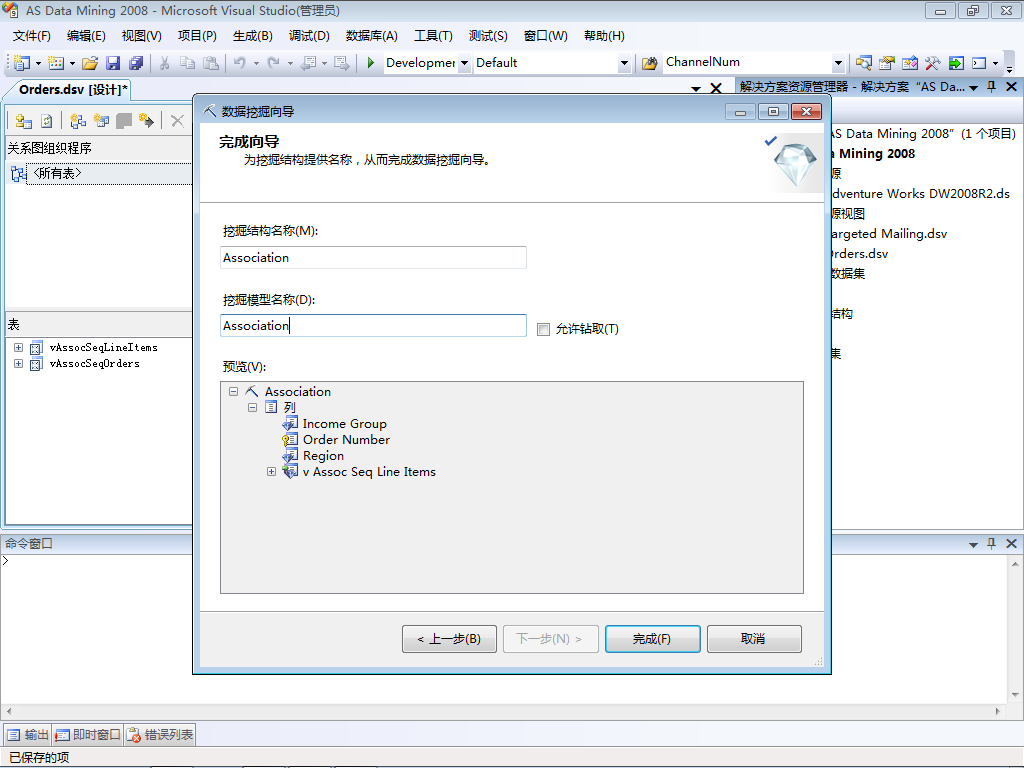The image size is (1024, 768).
Task: Click the Copy toolbar icon
Action: tap(187, 63)
